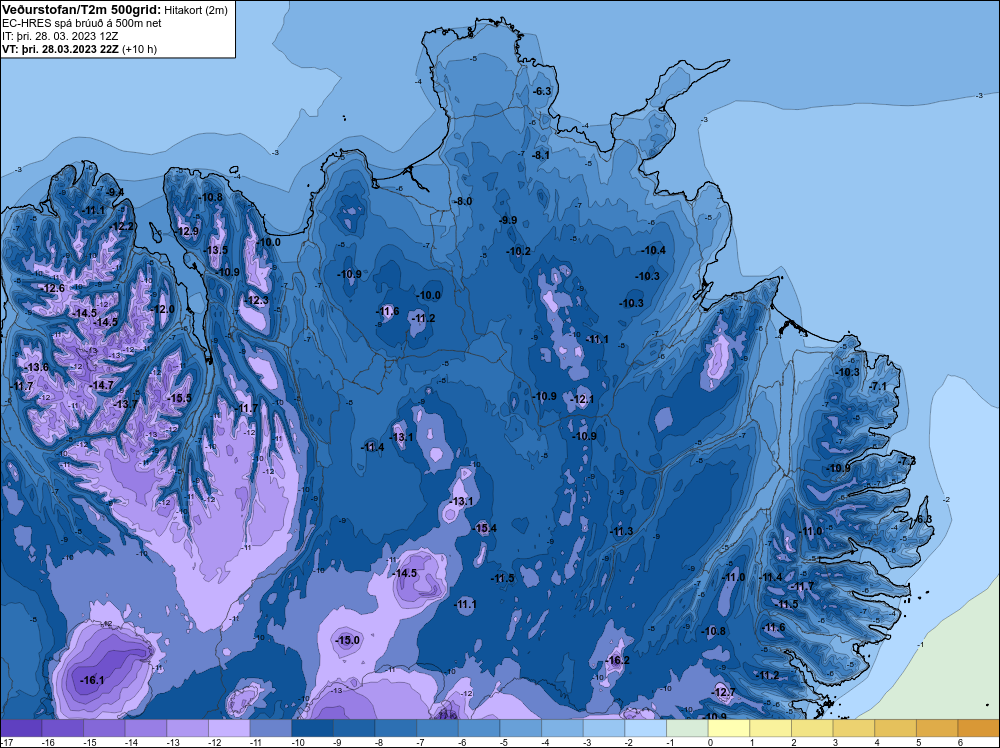Click the -7.1 temperature label

(x=878, y=386)
